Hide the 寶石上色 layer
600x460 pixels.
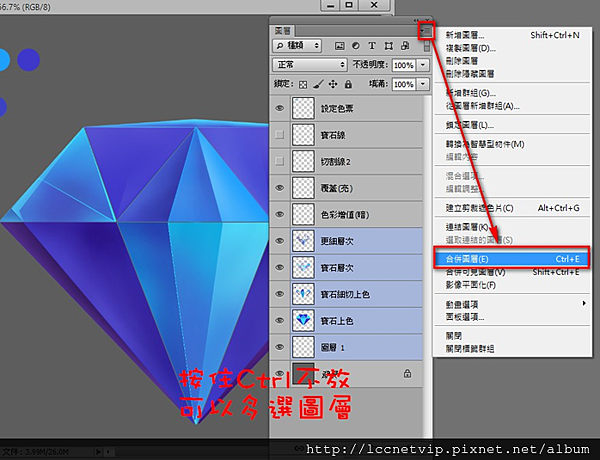click(x=280, y=320)
